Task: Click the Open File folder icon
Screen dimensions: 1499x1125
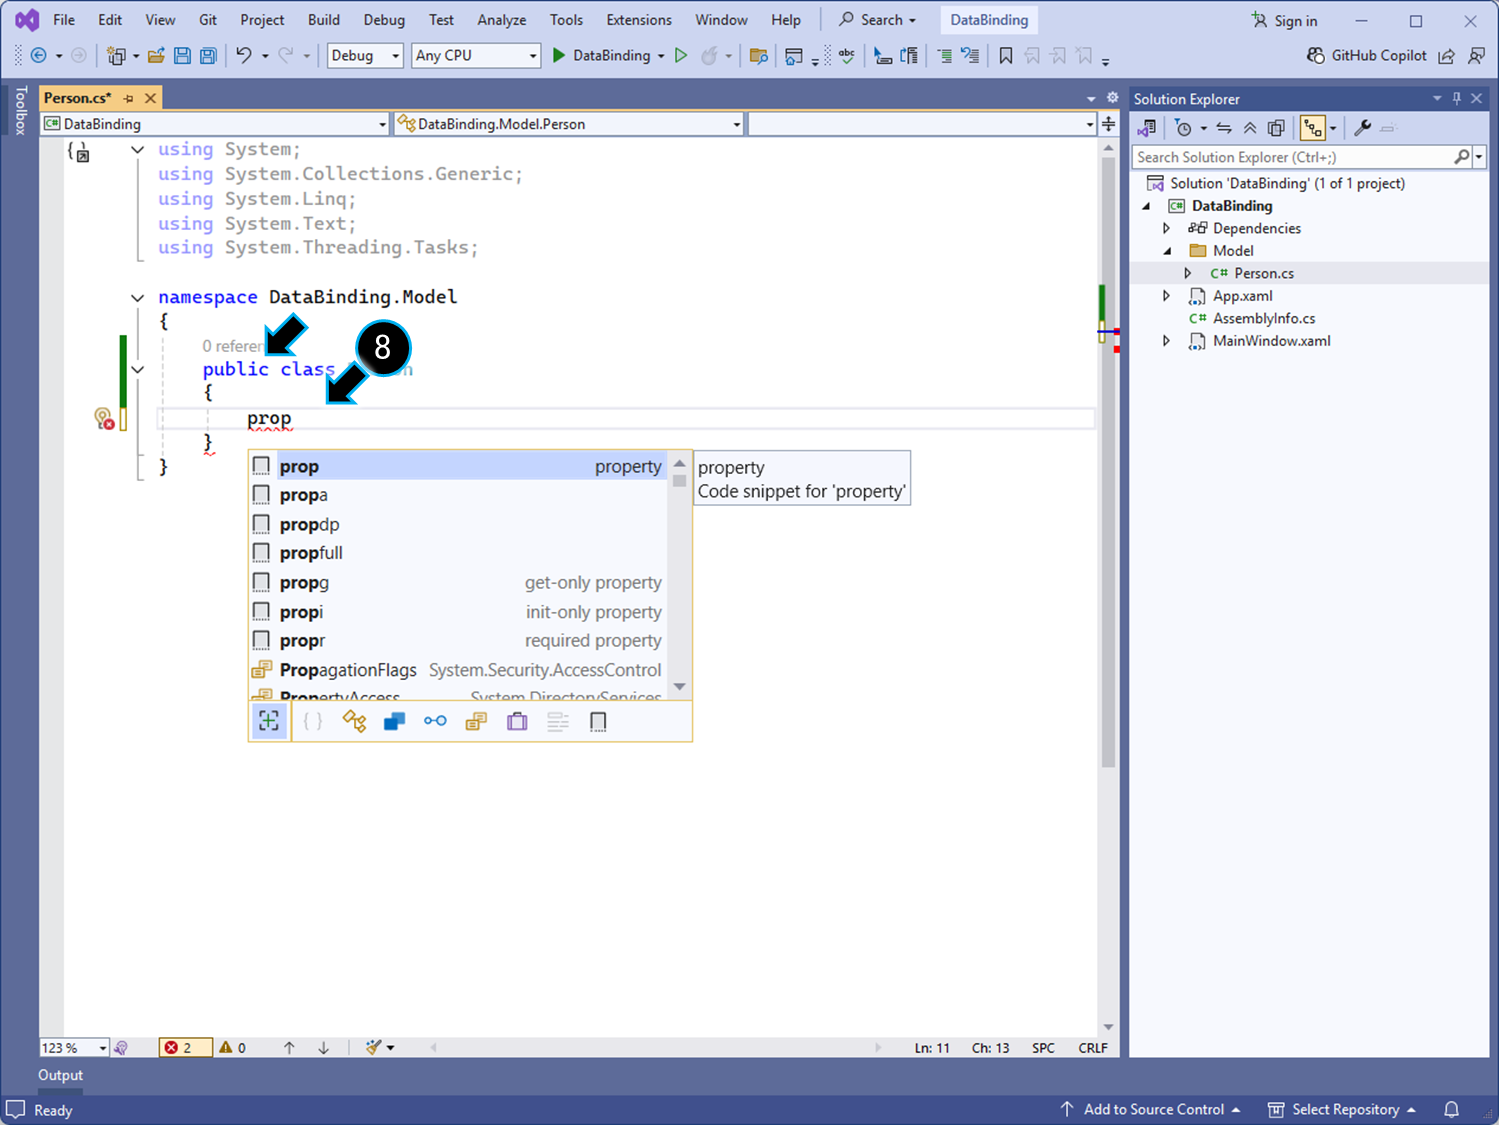Action: click(156, 56)
